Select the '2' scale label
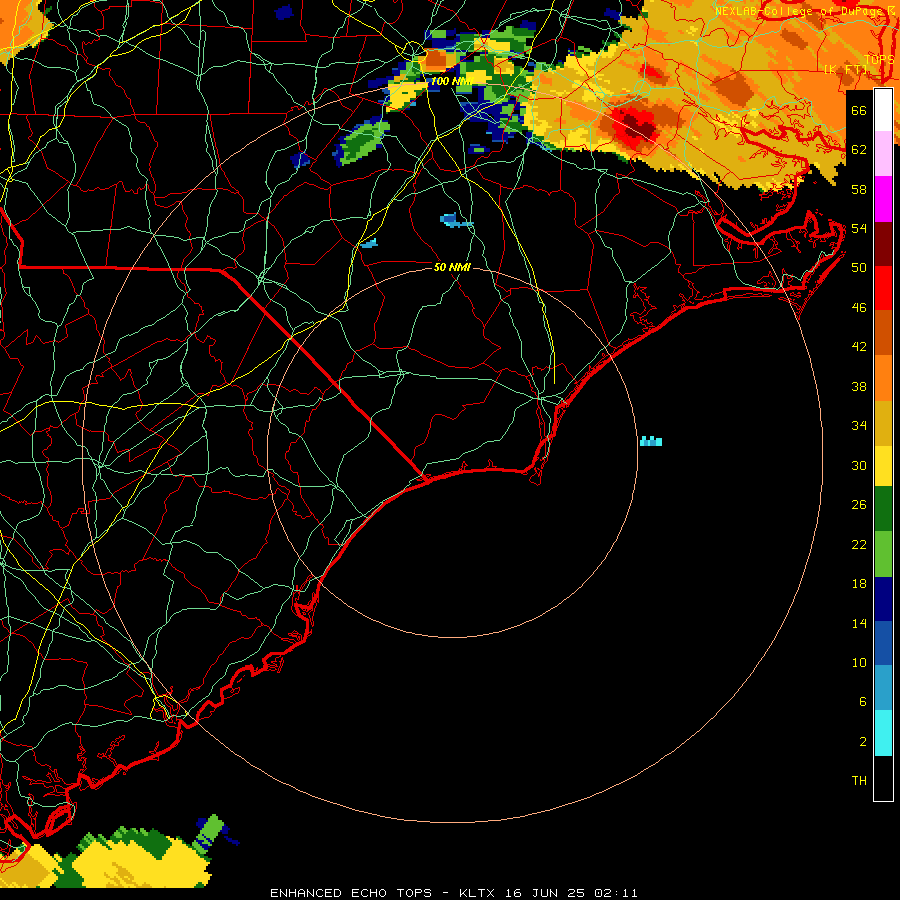This screenshot has width=900, height=900. 862,742
